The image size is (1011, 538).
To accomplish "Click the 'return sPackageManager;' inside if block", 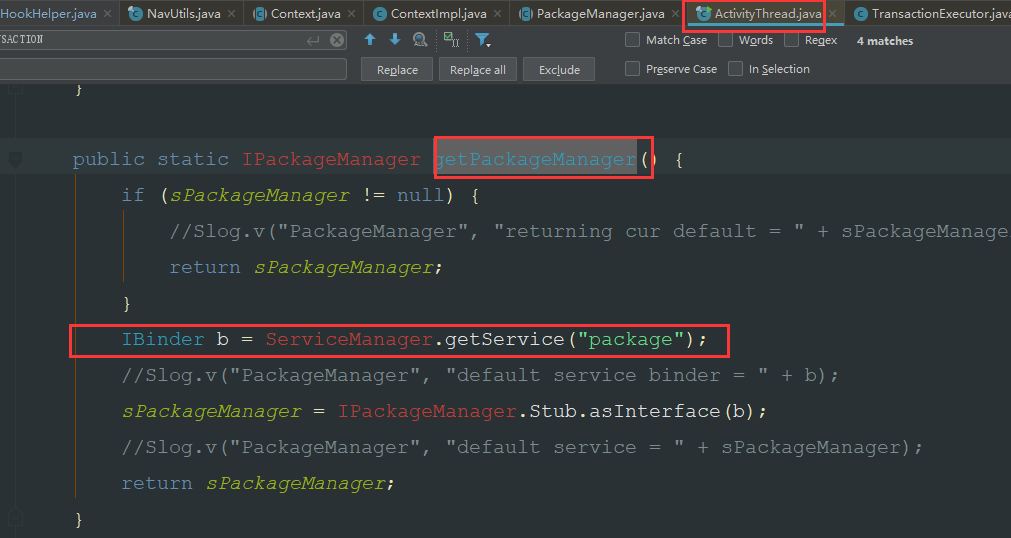I will click(306, 267).
